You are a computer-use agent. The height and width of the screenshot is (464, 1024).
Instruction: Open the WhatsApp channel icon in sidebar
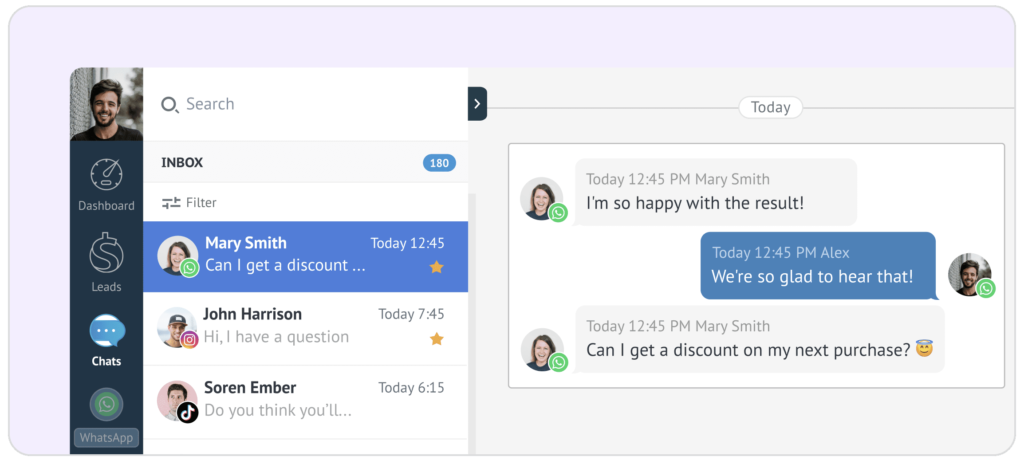click(x=106, y=405)
